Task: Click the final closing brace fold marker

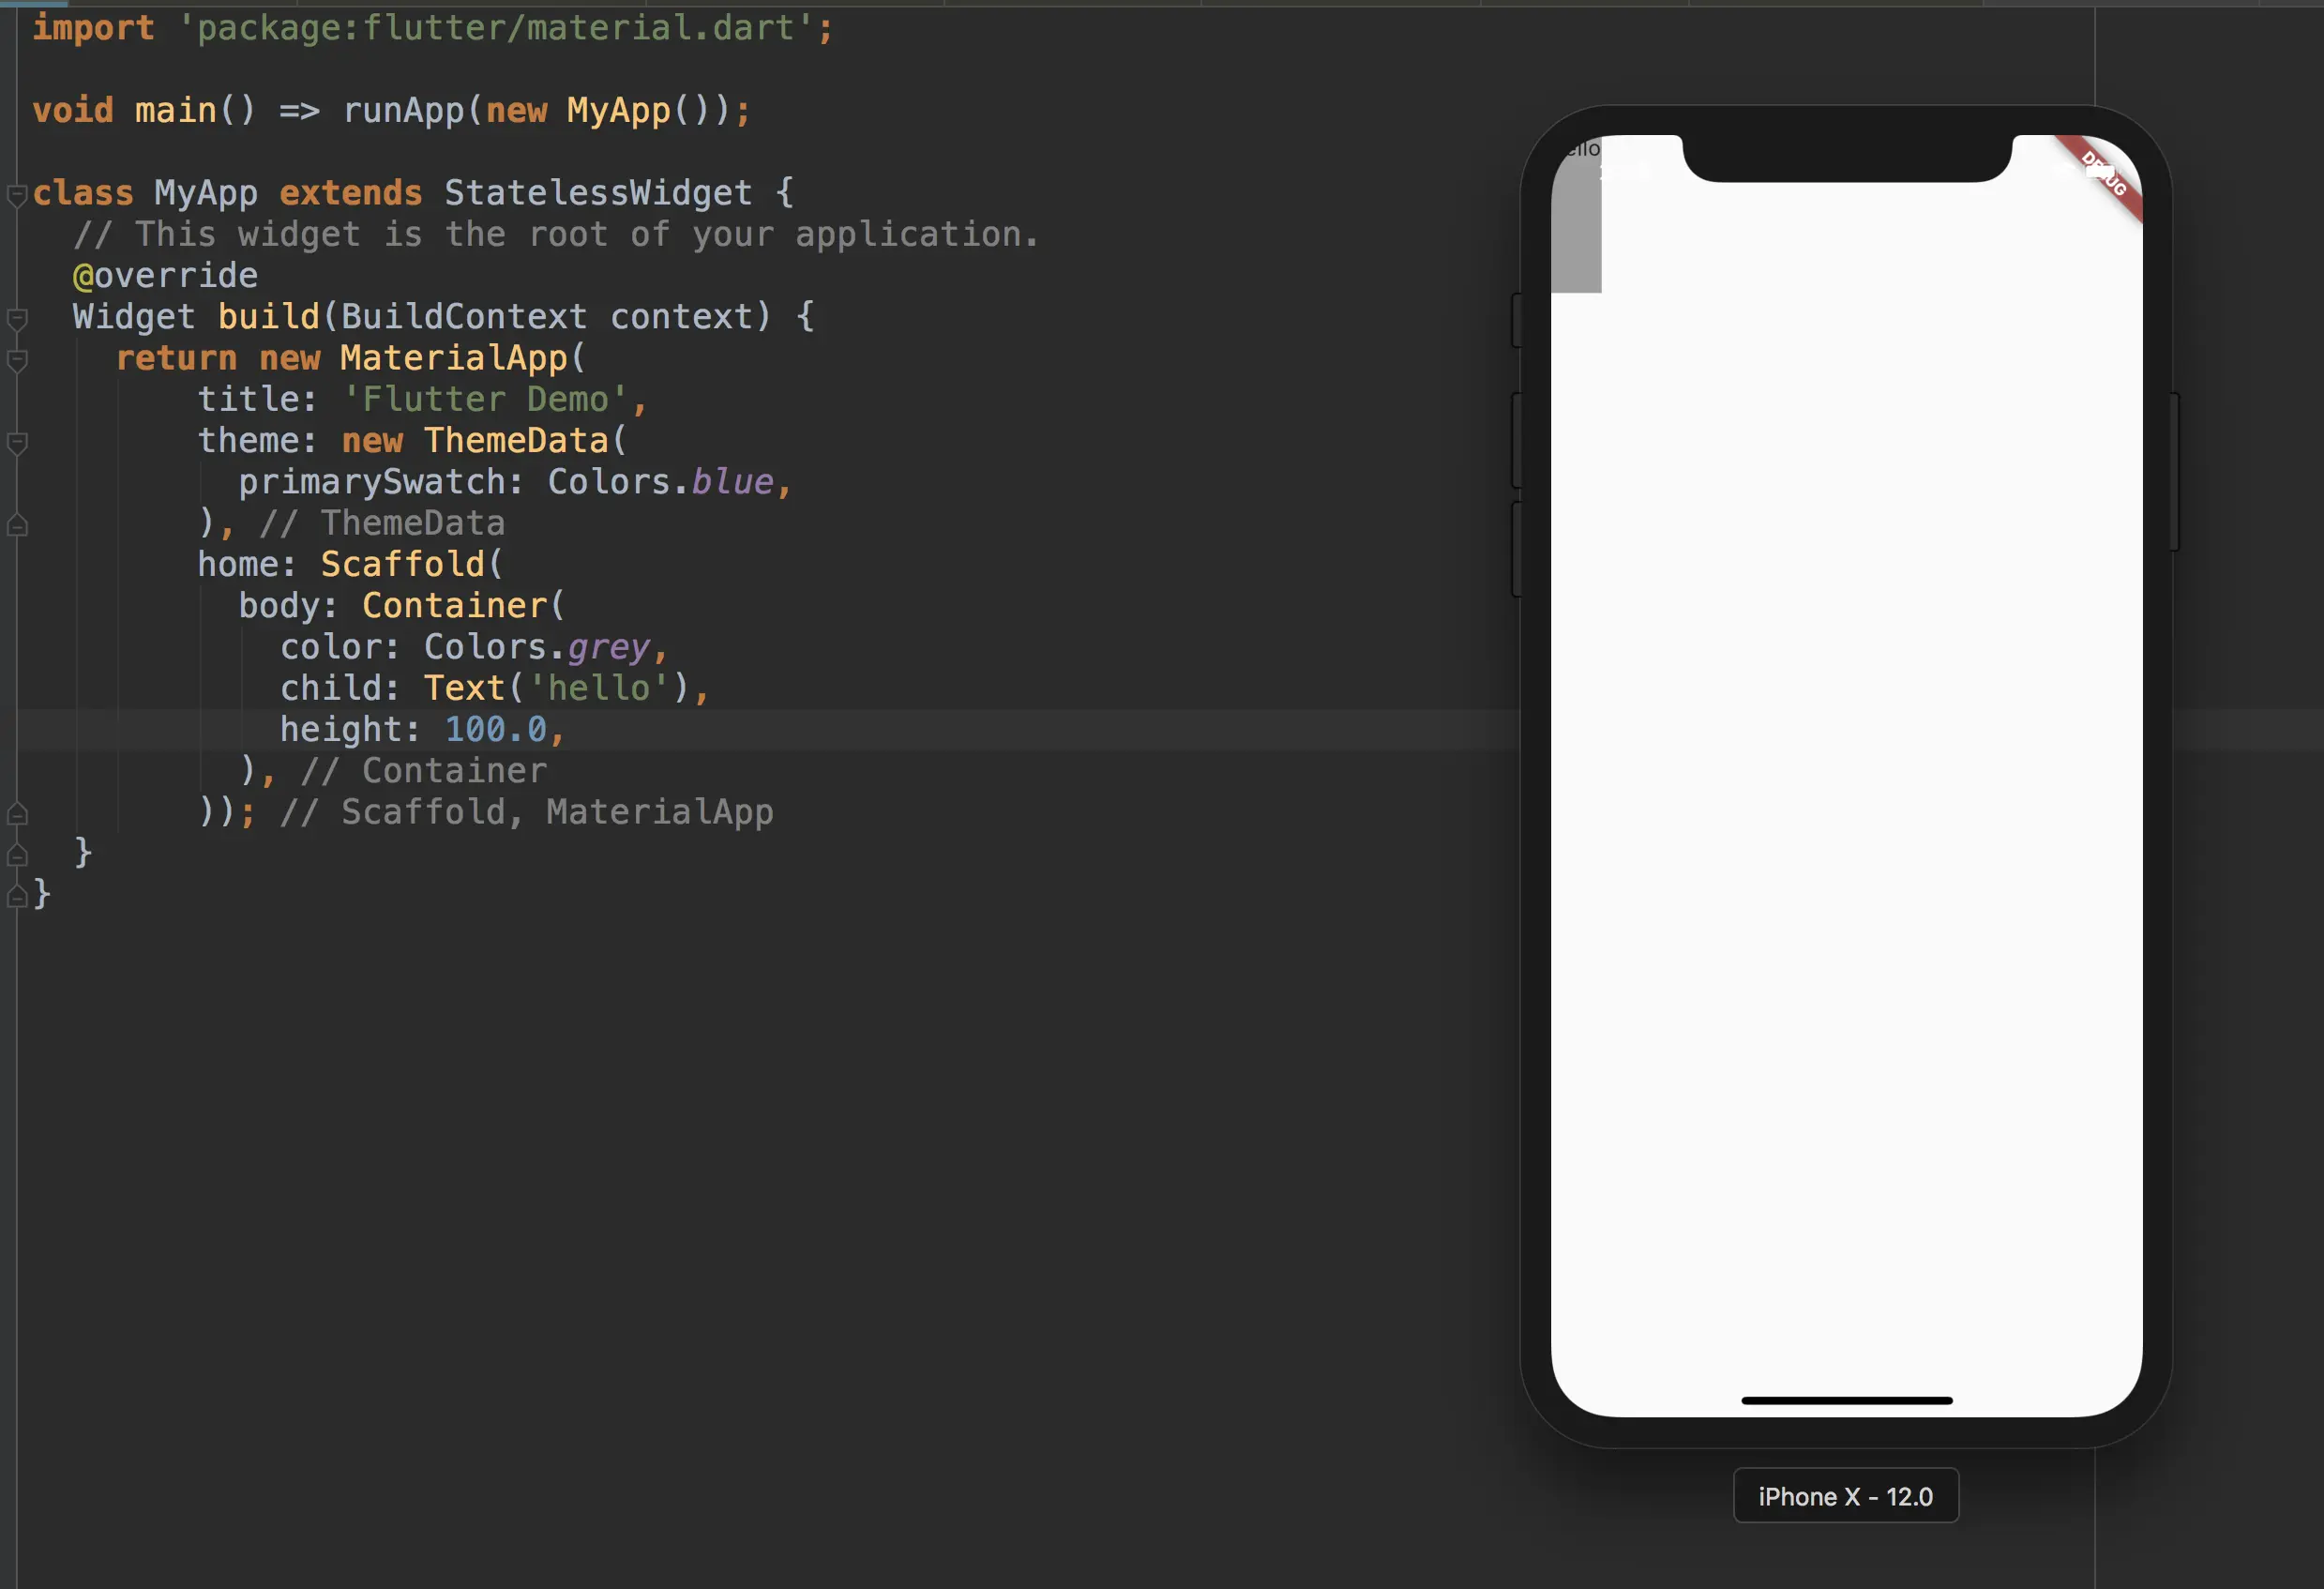Action: click(x=17, y=896)
